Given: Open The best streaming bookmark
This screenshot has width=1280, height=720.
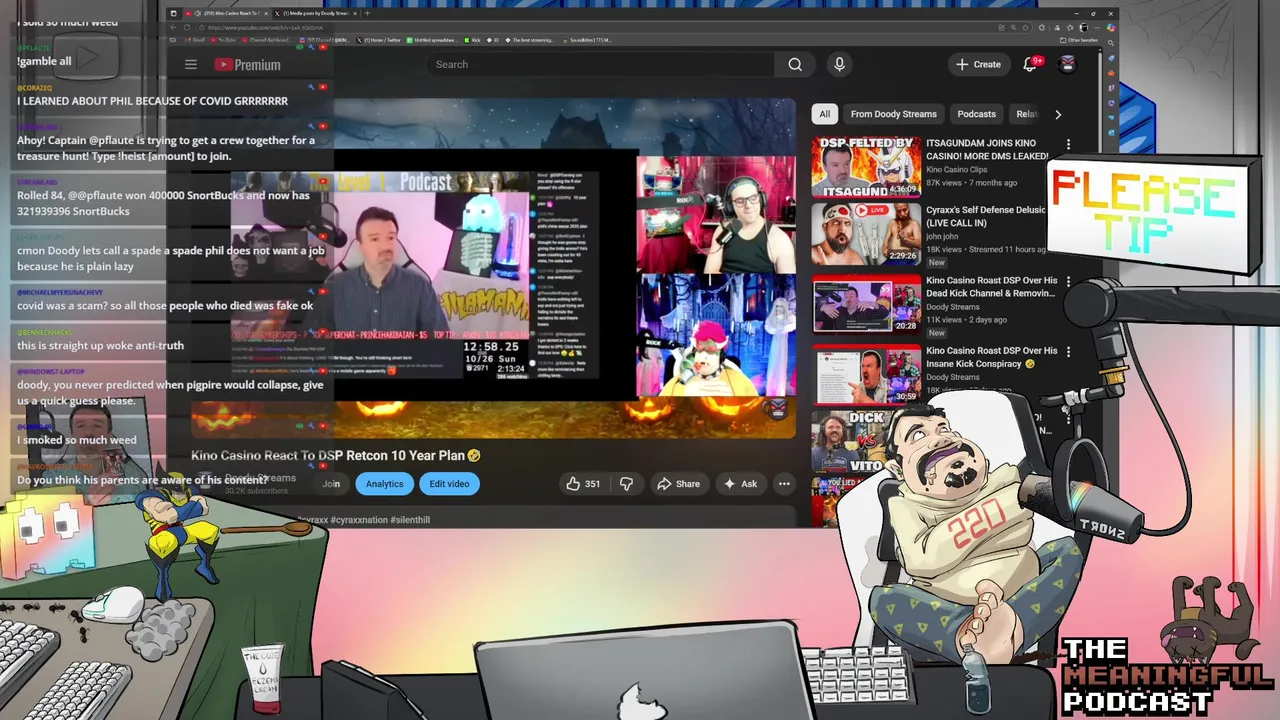Looking at the screenshot, I should 530,40.
